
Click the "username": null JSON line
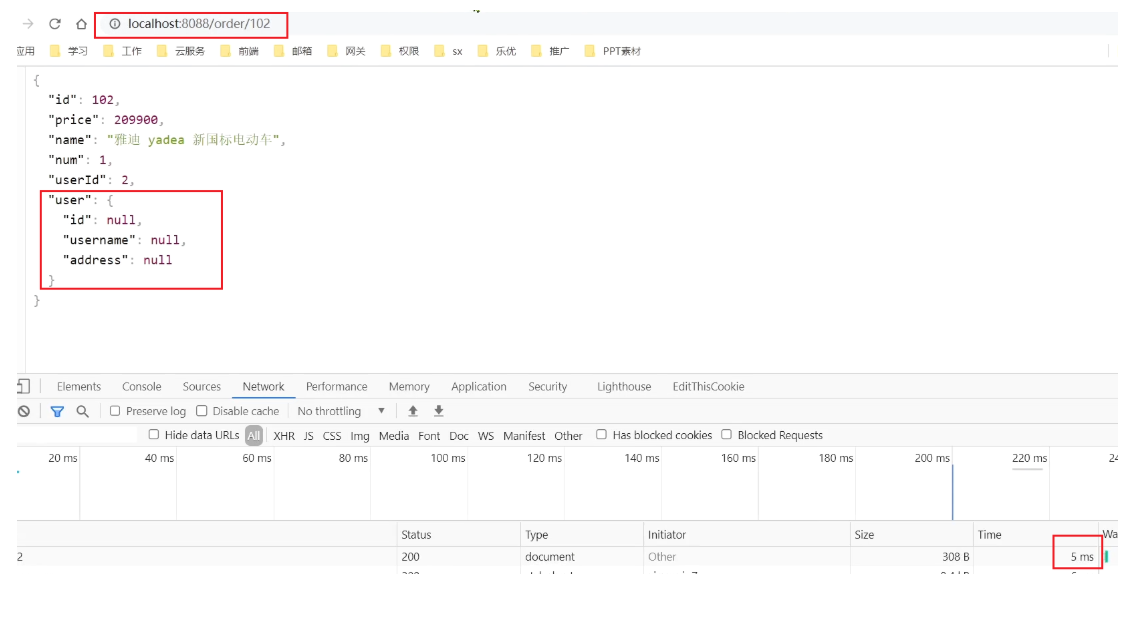coord(124,240)
